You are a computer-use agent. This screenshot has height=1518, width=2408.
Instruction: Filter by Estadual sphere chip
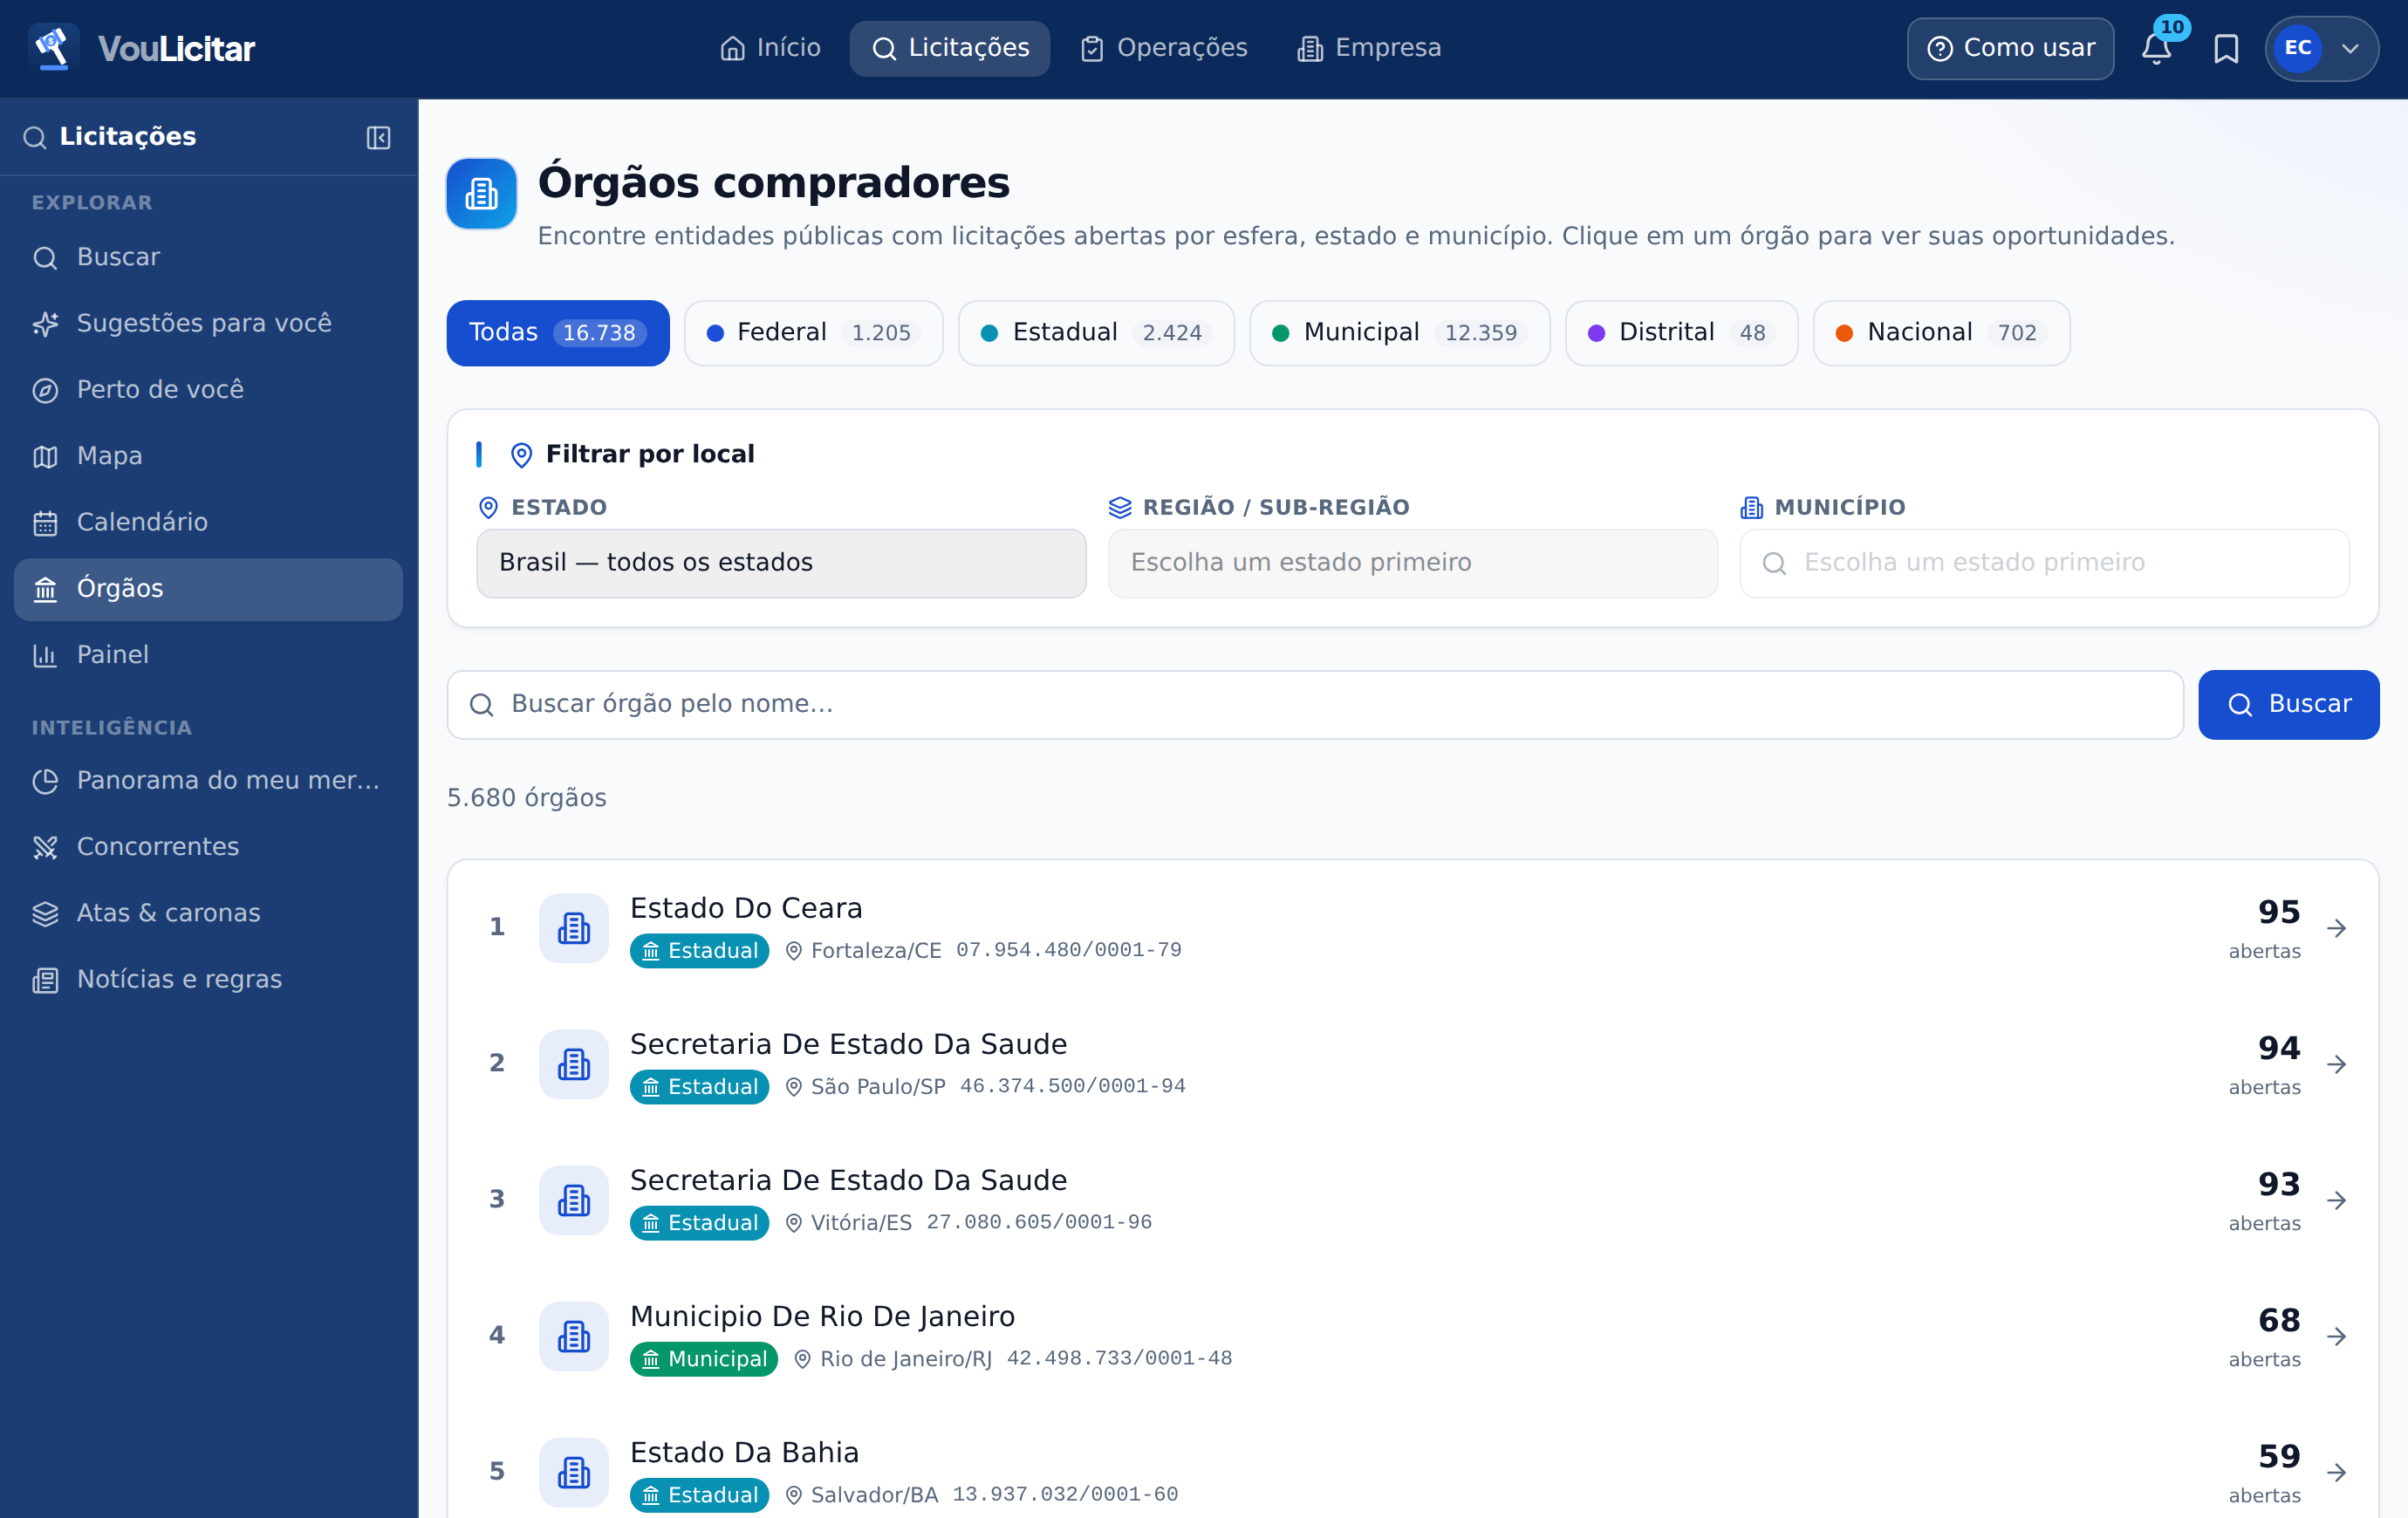(x=1096, y=333)
